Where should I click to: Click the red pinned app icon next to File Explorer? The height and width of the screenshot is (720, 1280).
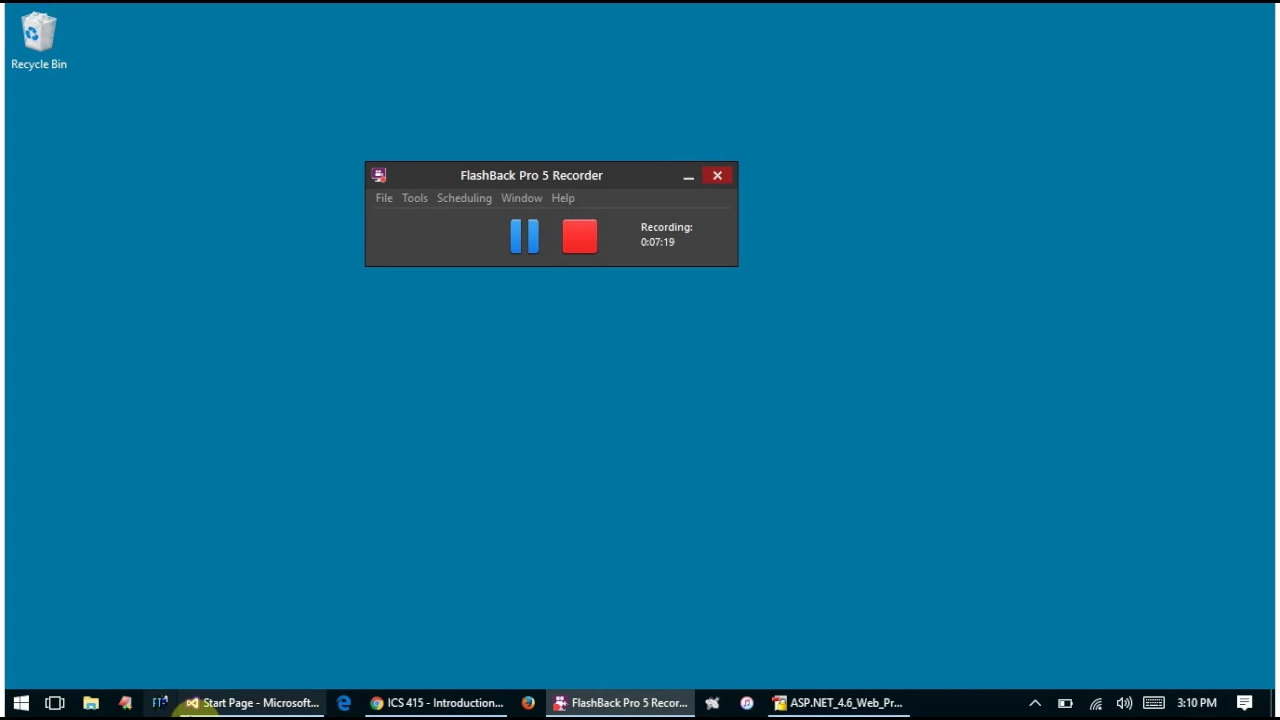tap(125, 703)
